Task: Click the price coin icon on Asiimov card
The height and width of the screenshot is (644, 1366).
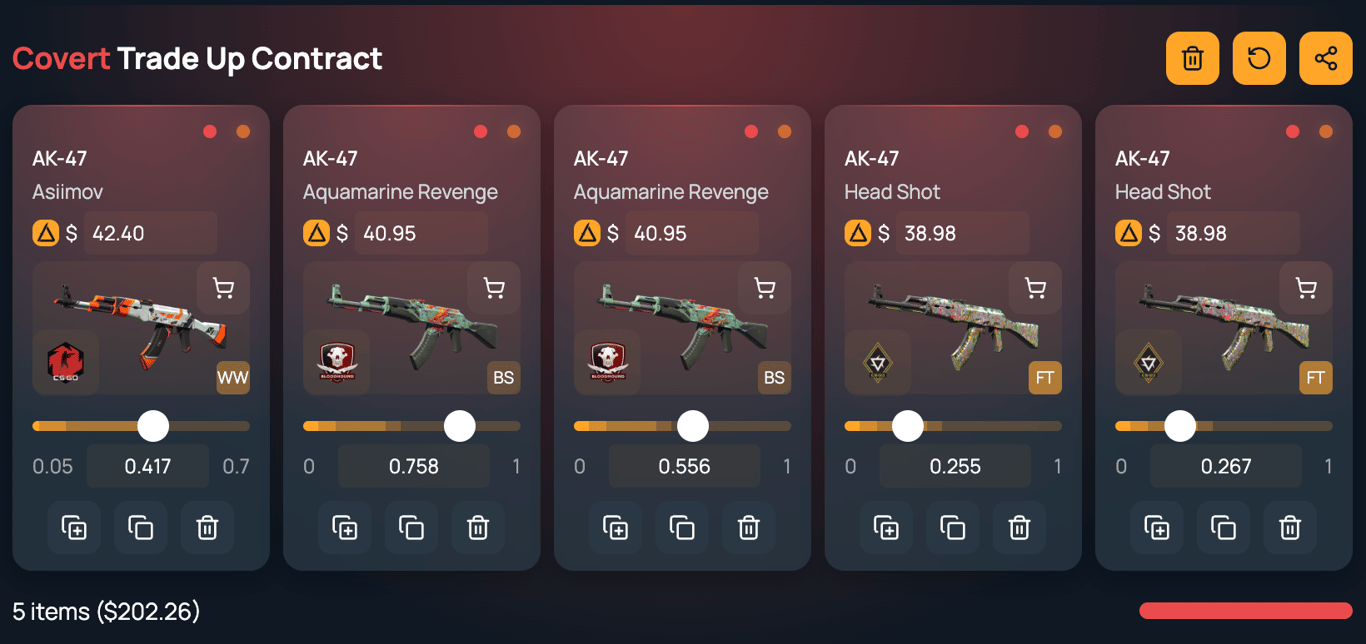Action: click(x=45, y=233)
